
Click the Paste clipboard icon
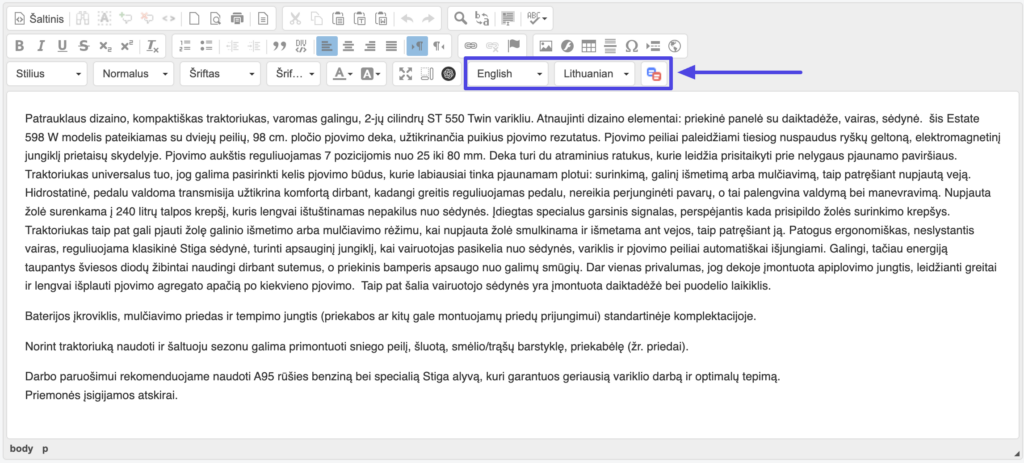click(338, 18)
